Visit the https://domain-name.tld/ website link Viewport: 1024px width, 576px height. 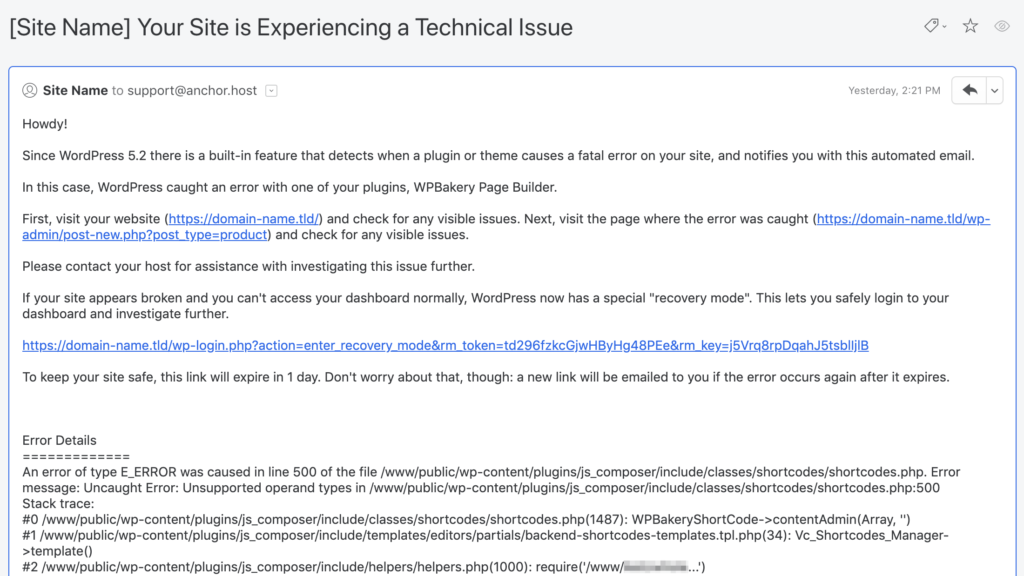pos(244,219)
